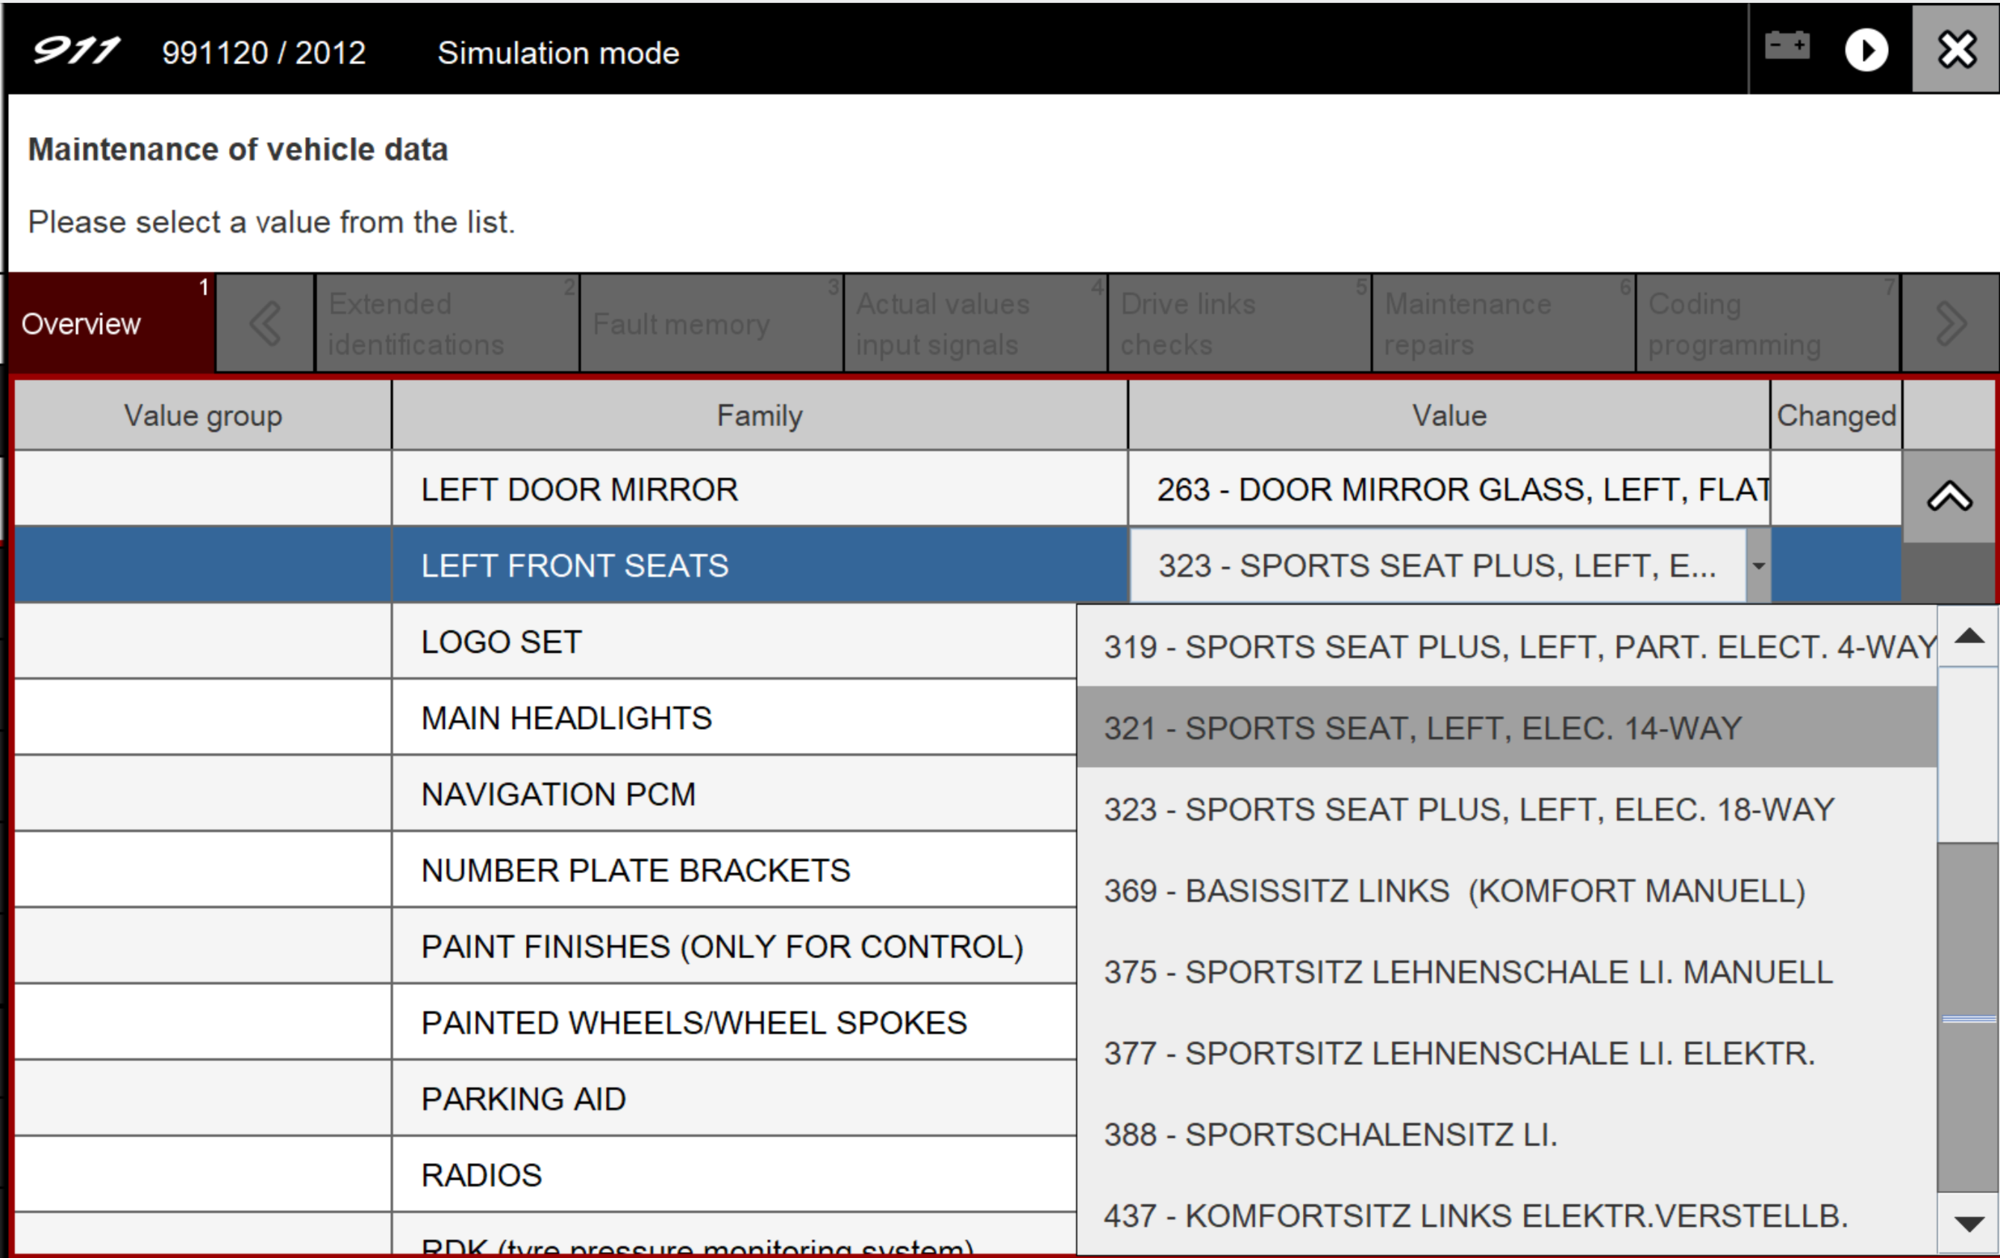The image size is (2000, 1258).
Task: Click the battery status icon
Action: [1786, 47]
